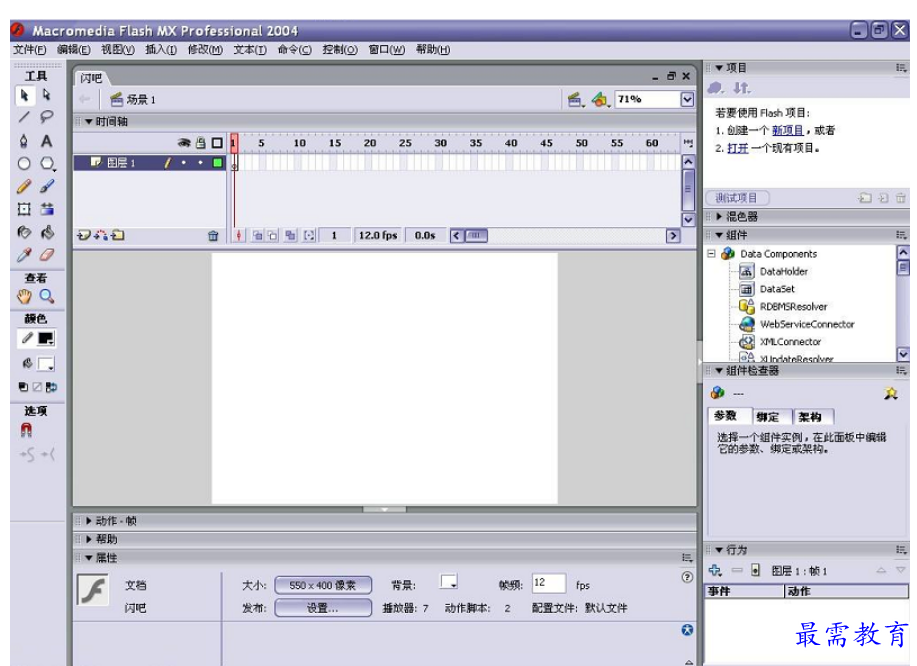The width and height of the screenshot is (917, 666).
Task: Select the Eyedropper tool
Action: point(25,255)
